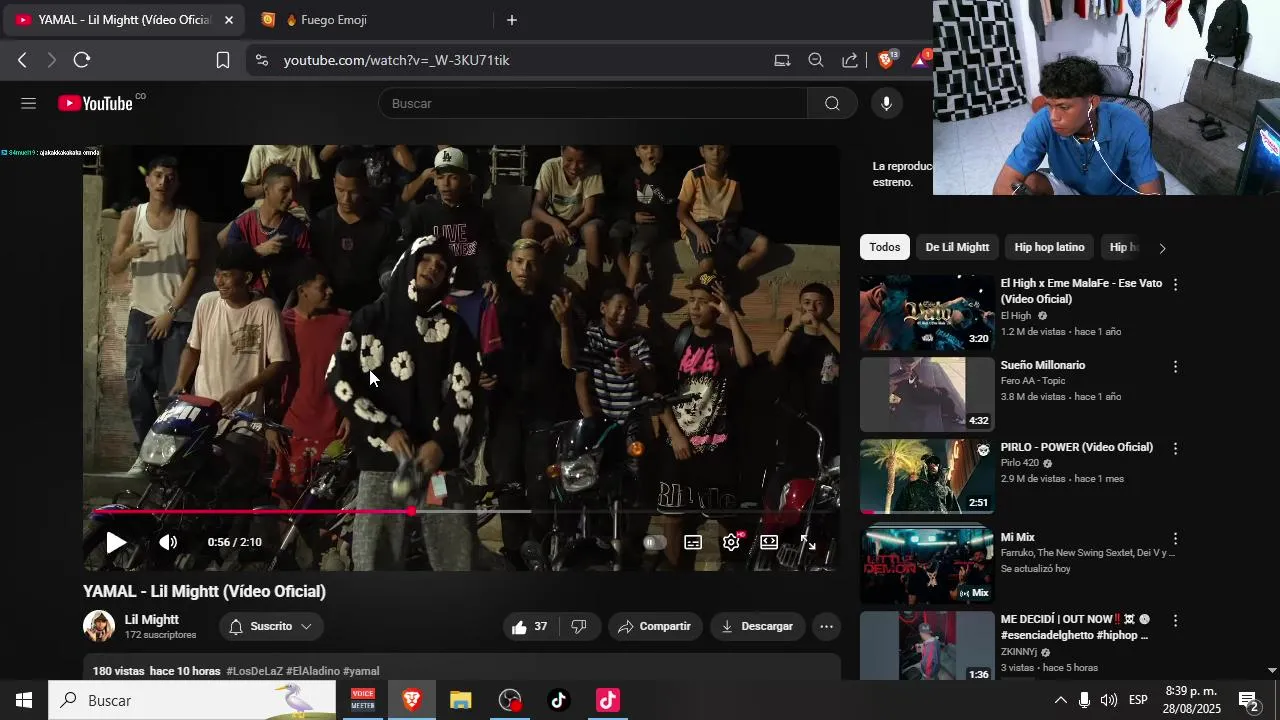Click Compartir share button
Screen dimensions: 1280x720
[655, 627]
